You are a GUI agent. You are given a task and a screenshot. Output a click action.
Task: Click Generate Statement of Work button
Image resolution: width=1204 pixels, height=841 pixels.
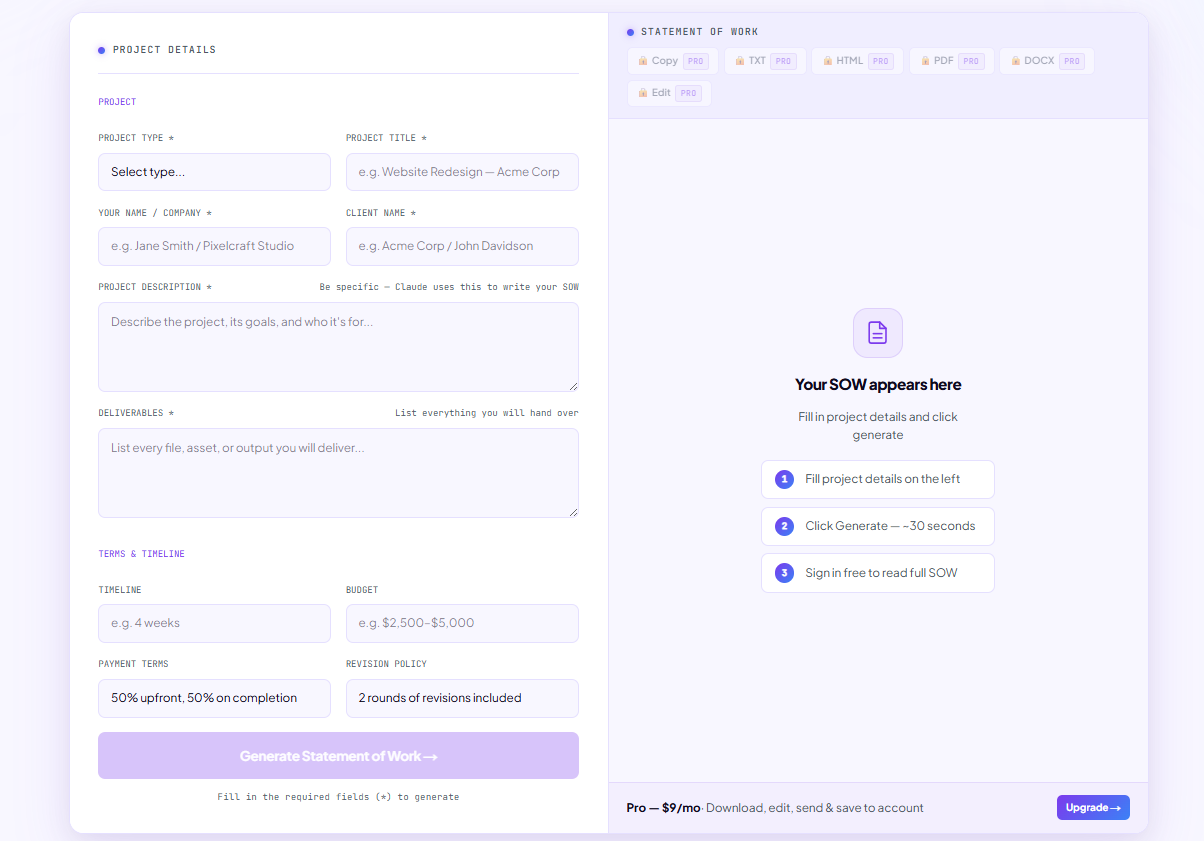338,756
